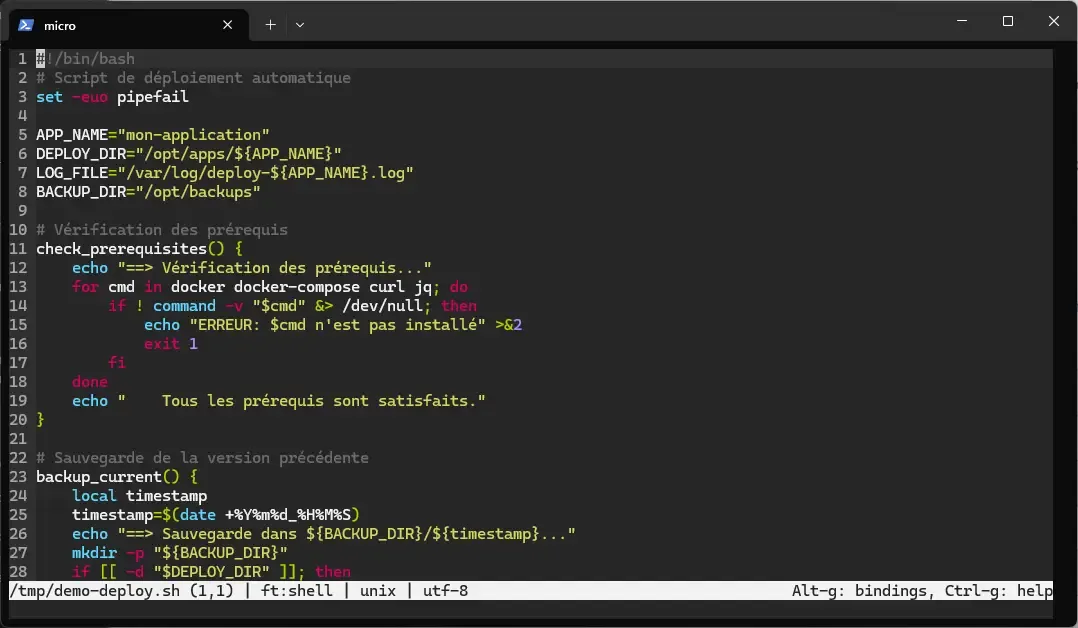Click the maximize window icon
Viewport: 1078px width, 628px height.
coord(1008,21)
